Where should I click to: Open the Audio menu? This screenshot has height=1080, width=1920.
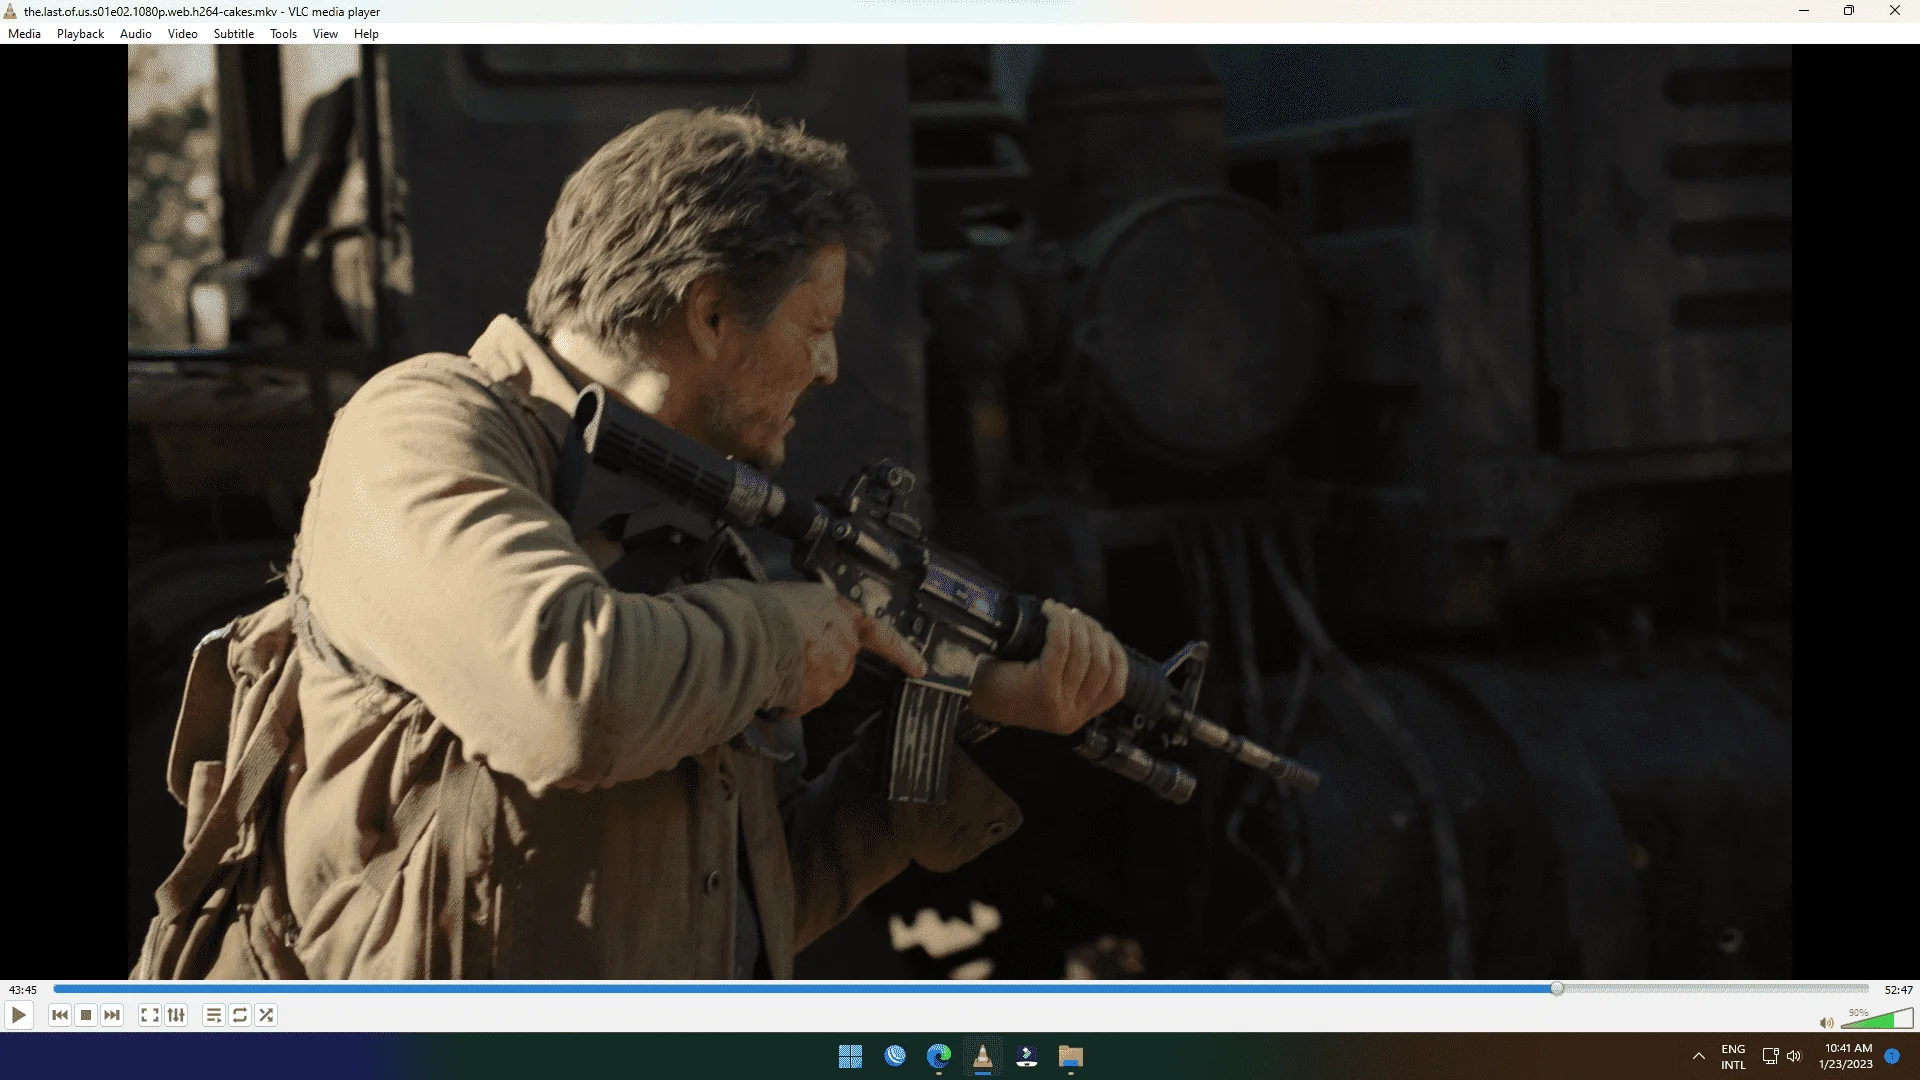click(136, 34)
